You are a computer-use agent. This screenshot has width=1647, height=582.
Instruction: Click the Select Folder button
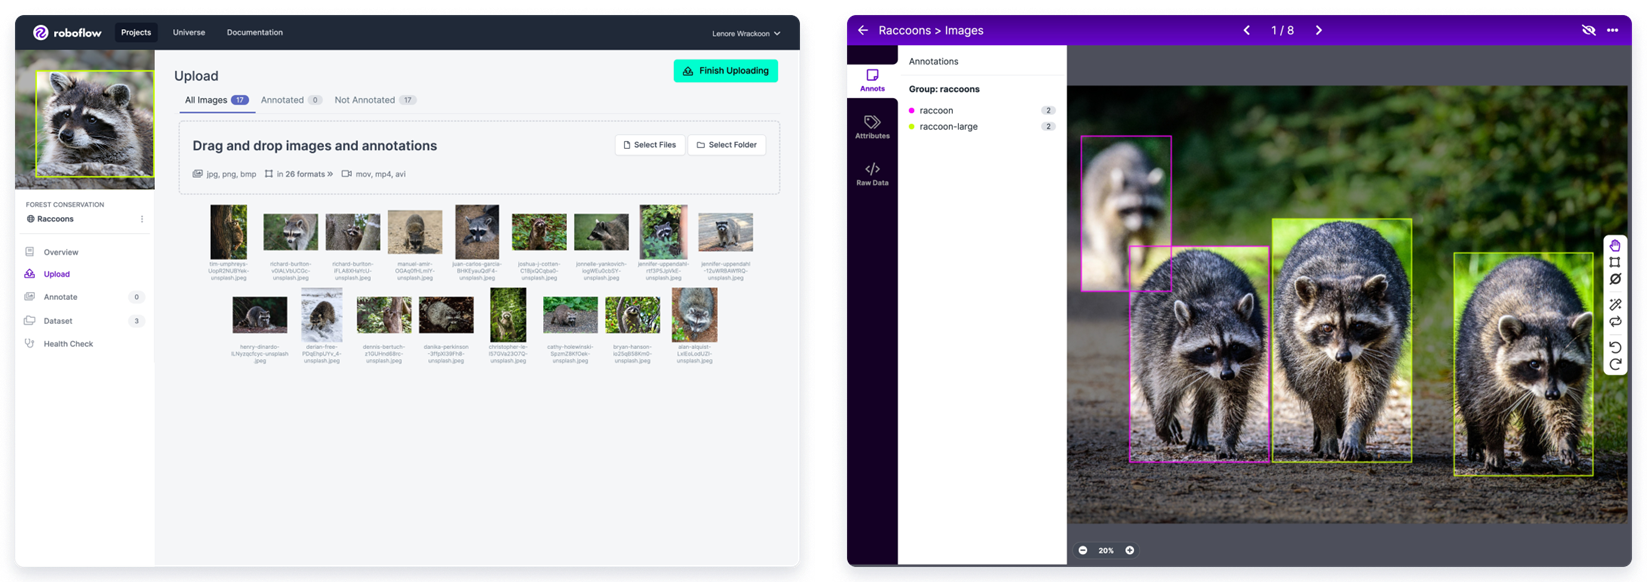click(x=727, y=145)
